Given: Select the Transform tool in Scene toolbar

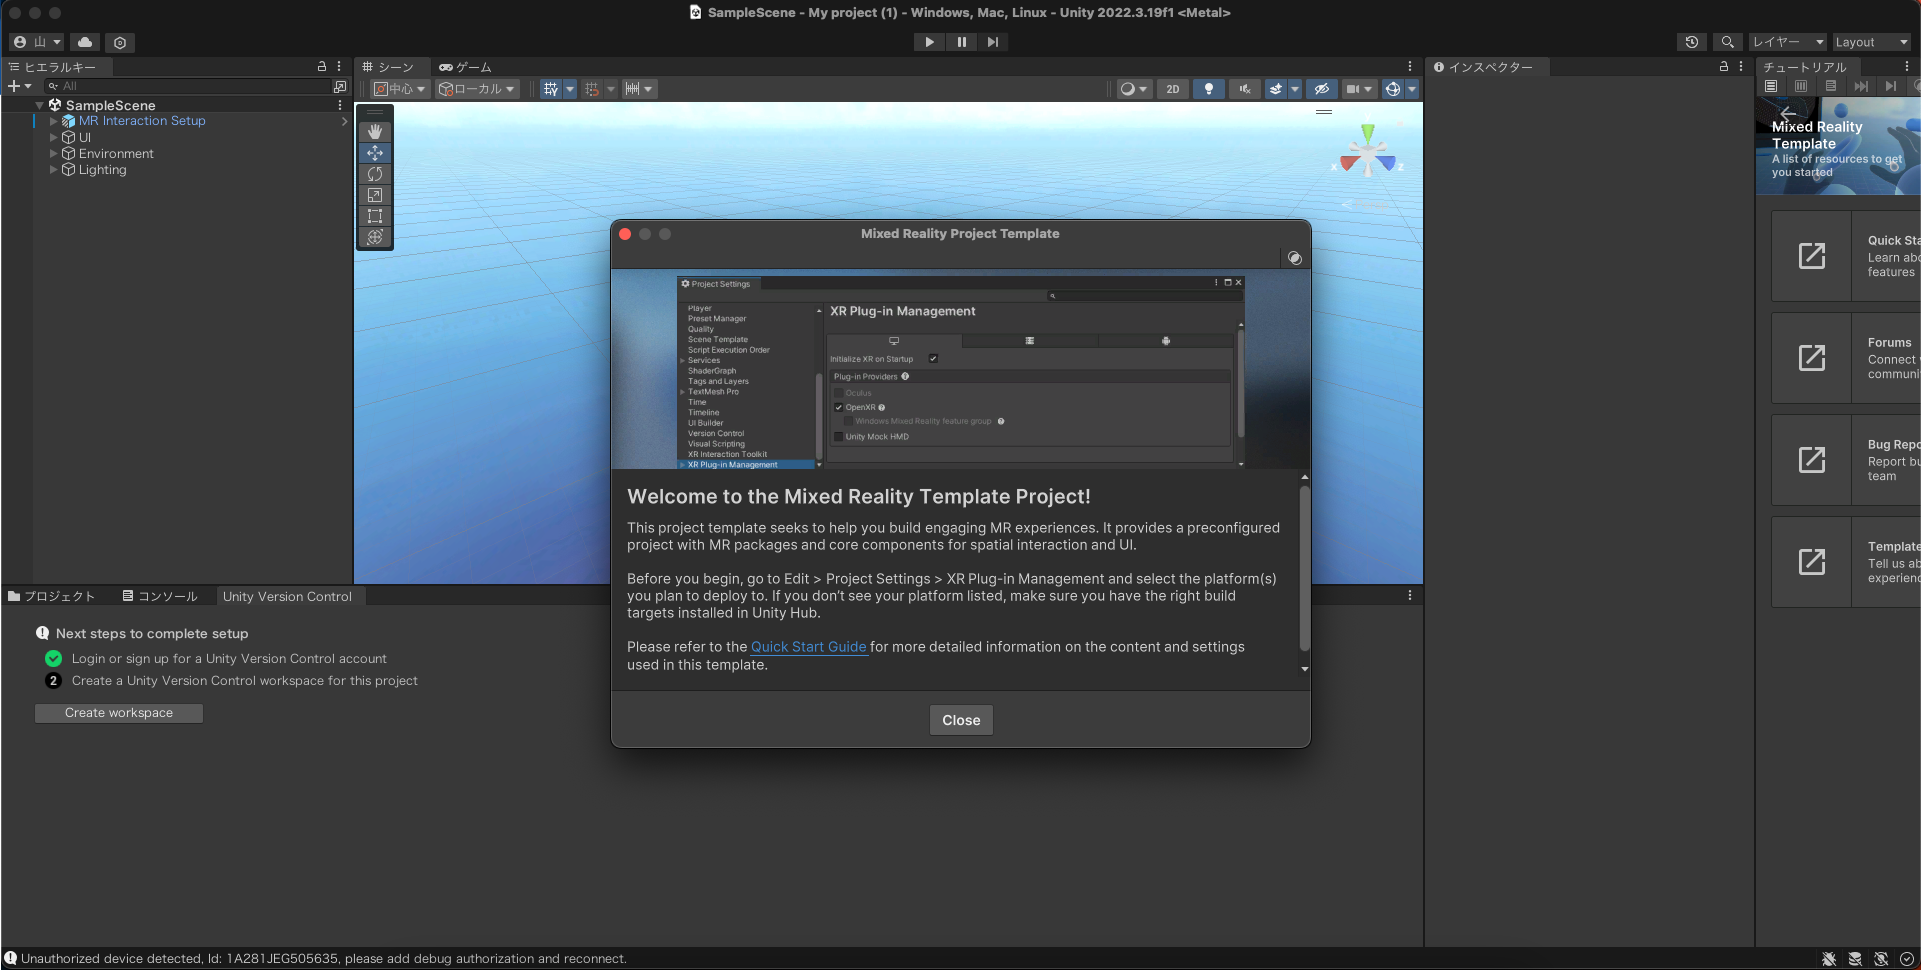Looking at the screenshot, I should coord(375,237).
